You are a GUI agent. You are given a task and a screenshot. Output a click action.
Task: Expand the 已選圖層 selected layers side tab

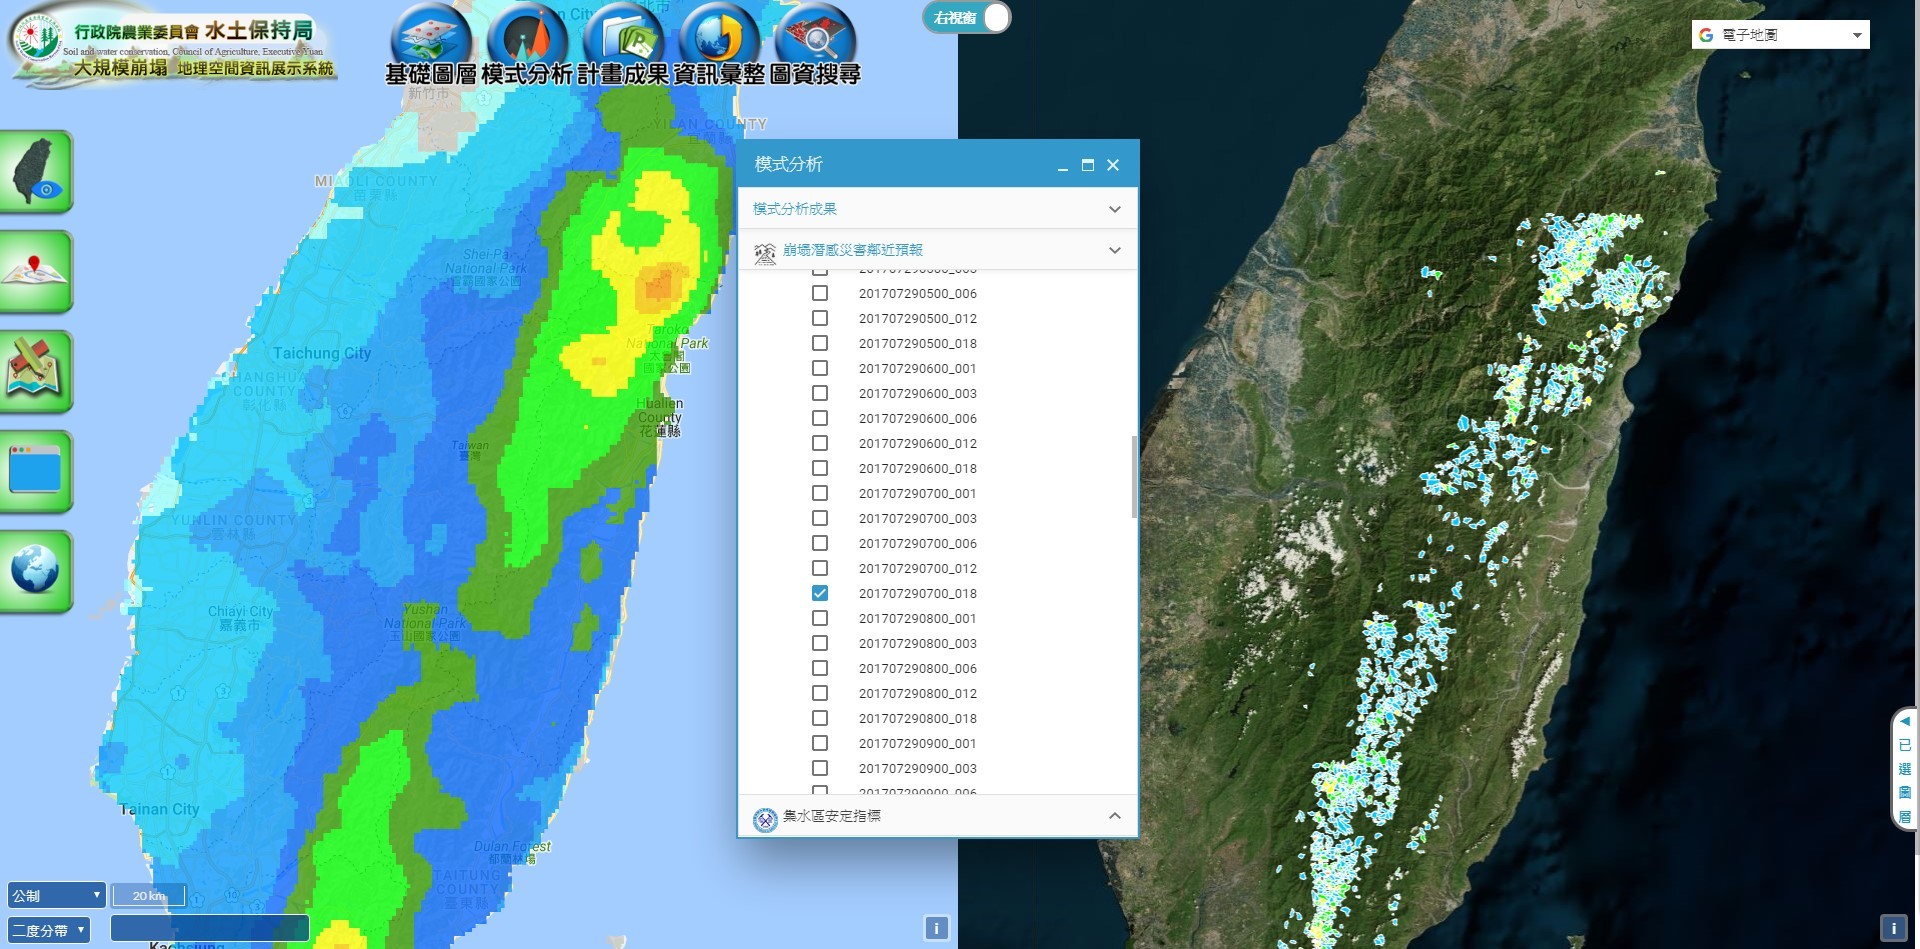(x=1905, y=768)
